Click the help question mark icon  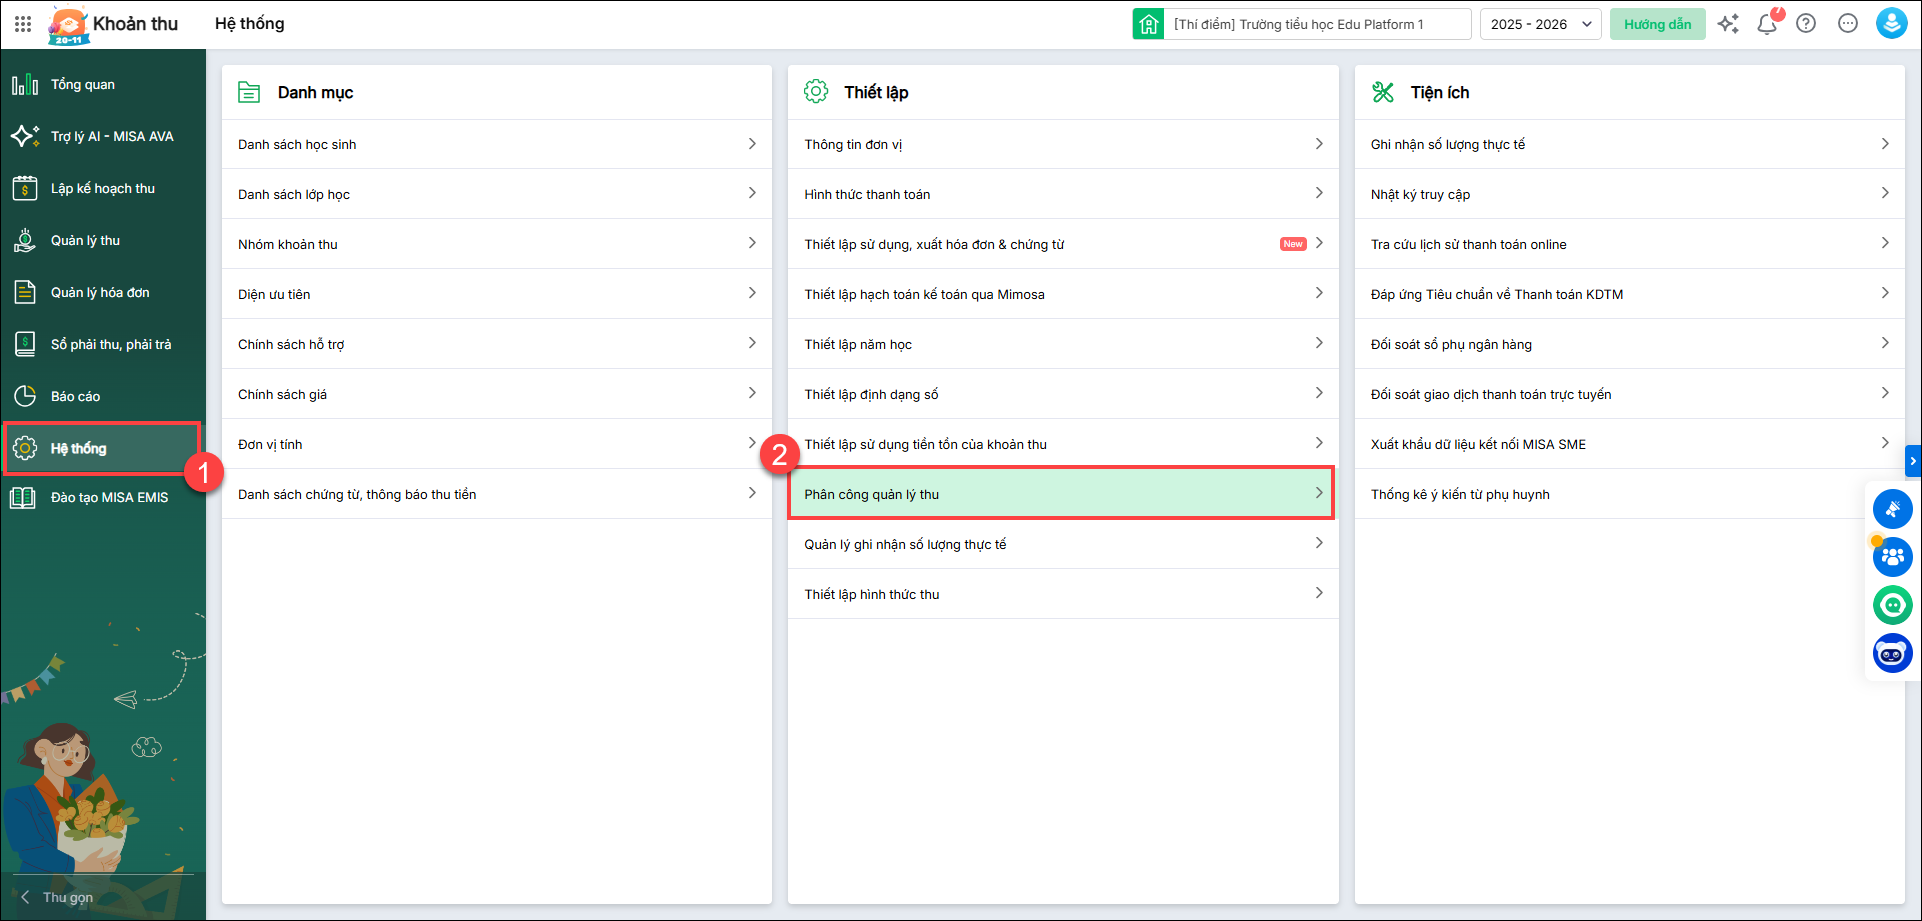pos(1806,24)
